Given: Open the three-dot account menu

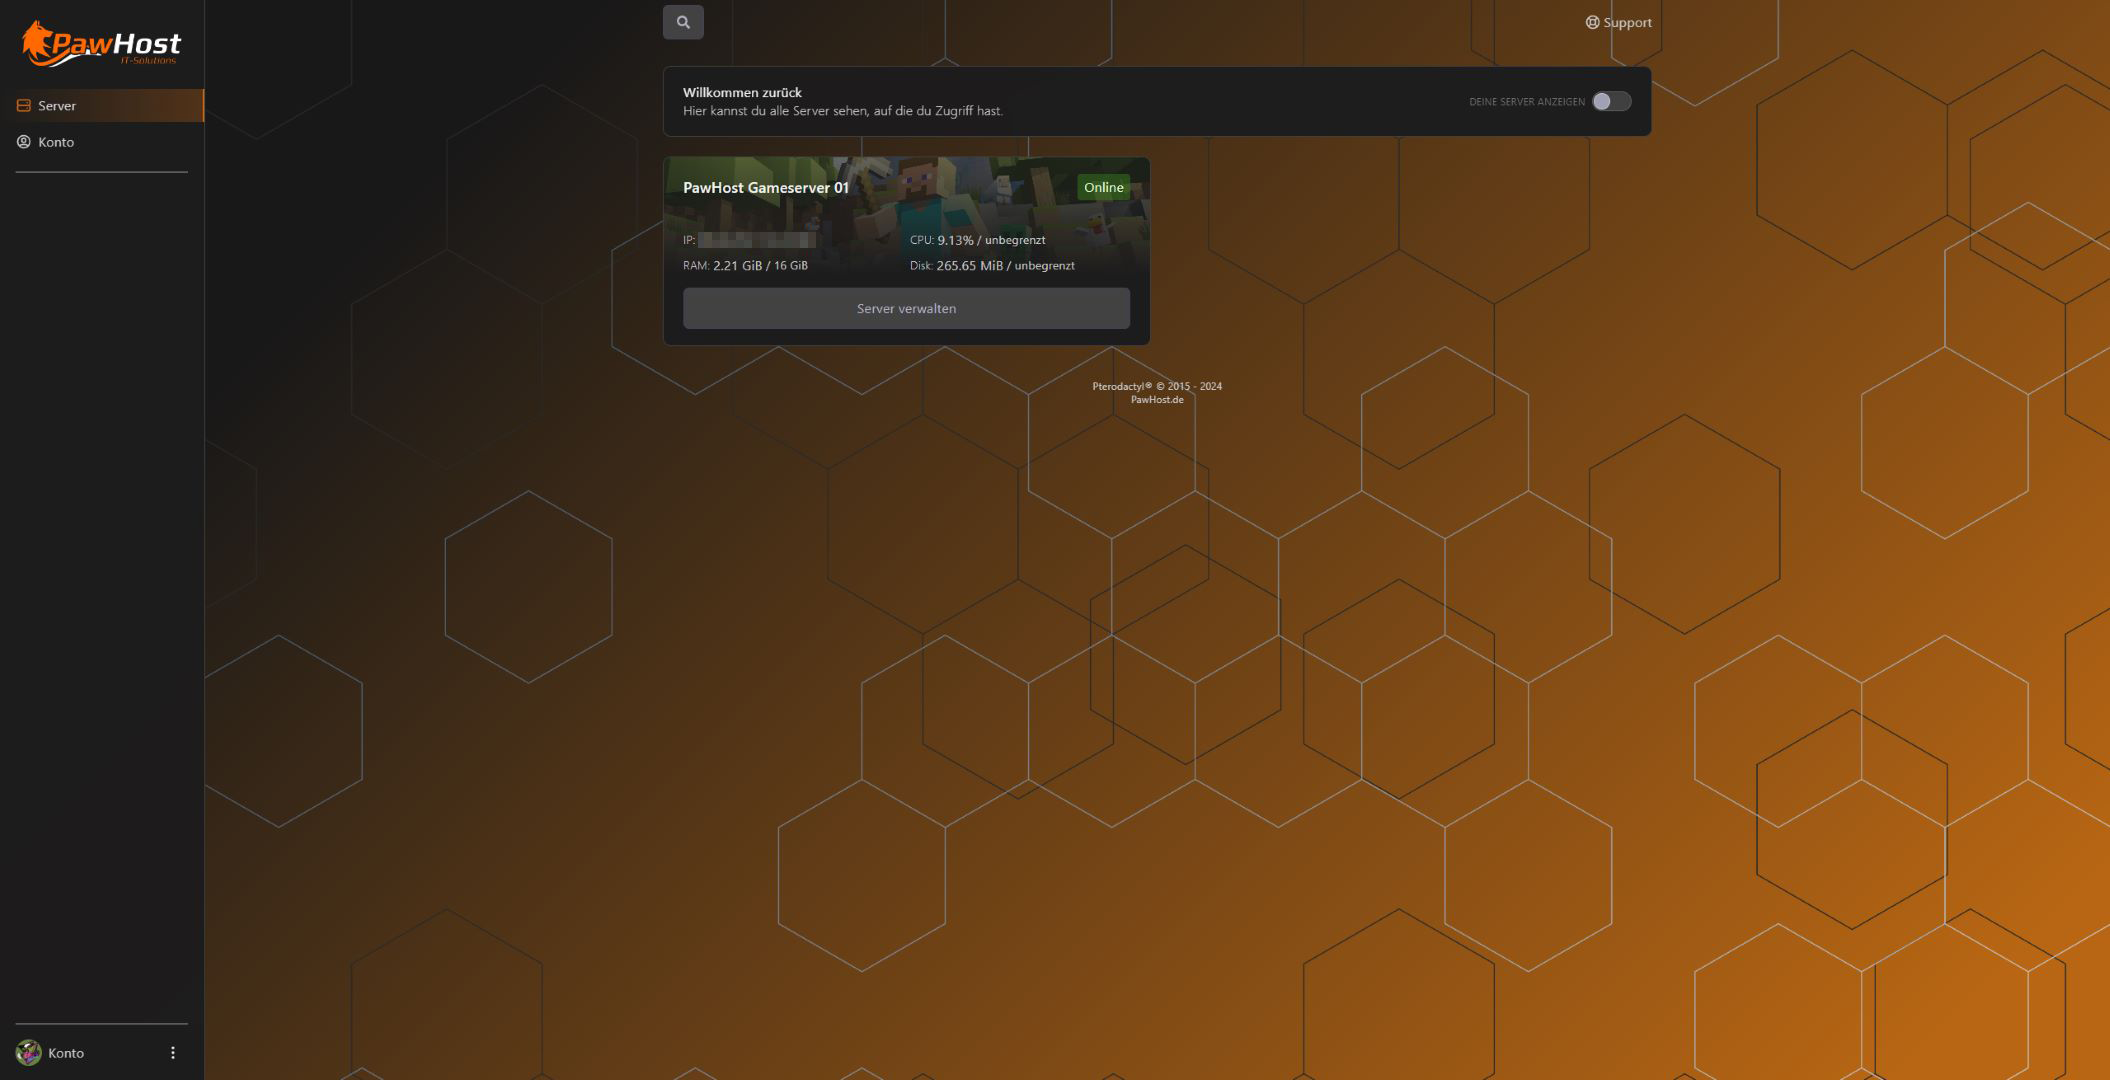Looking at the screenshot, I should [173, 1052].
